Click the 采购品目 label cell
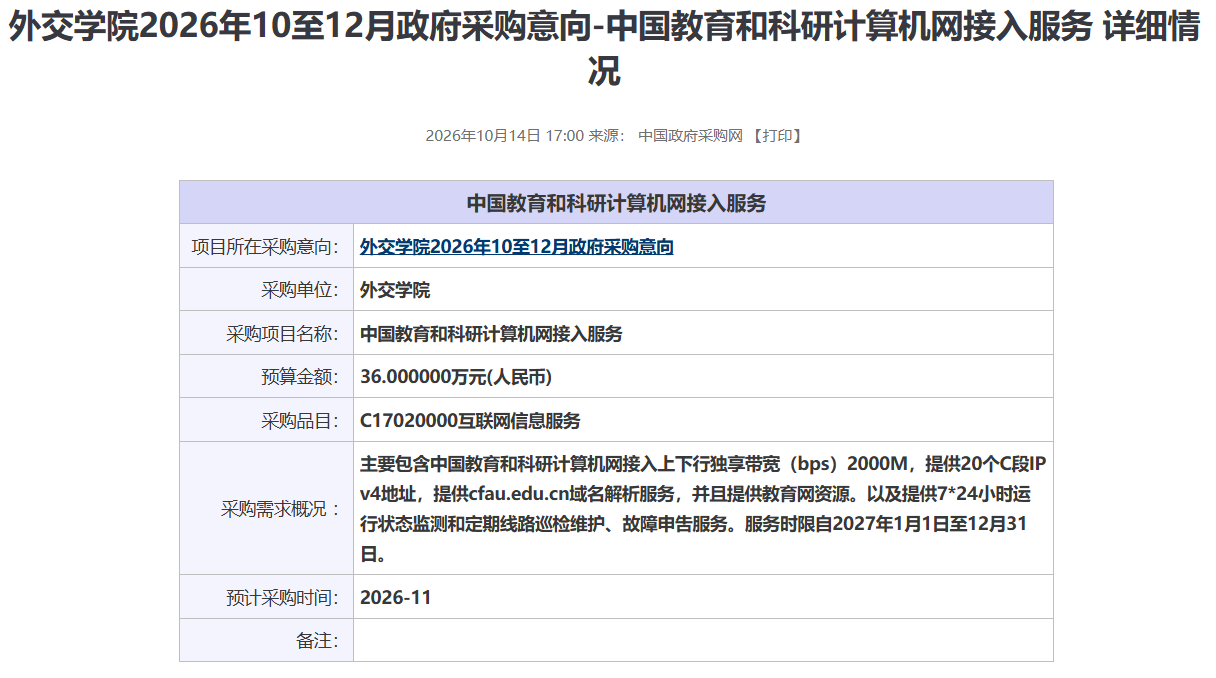1216x678 pixels. [266, 421]
